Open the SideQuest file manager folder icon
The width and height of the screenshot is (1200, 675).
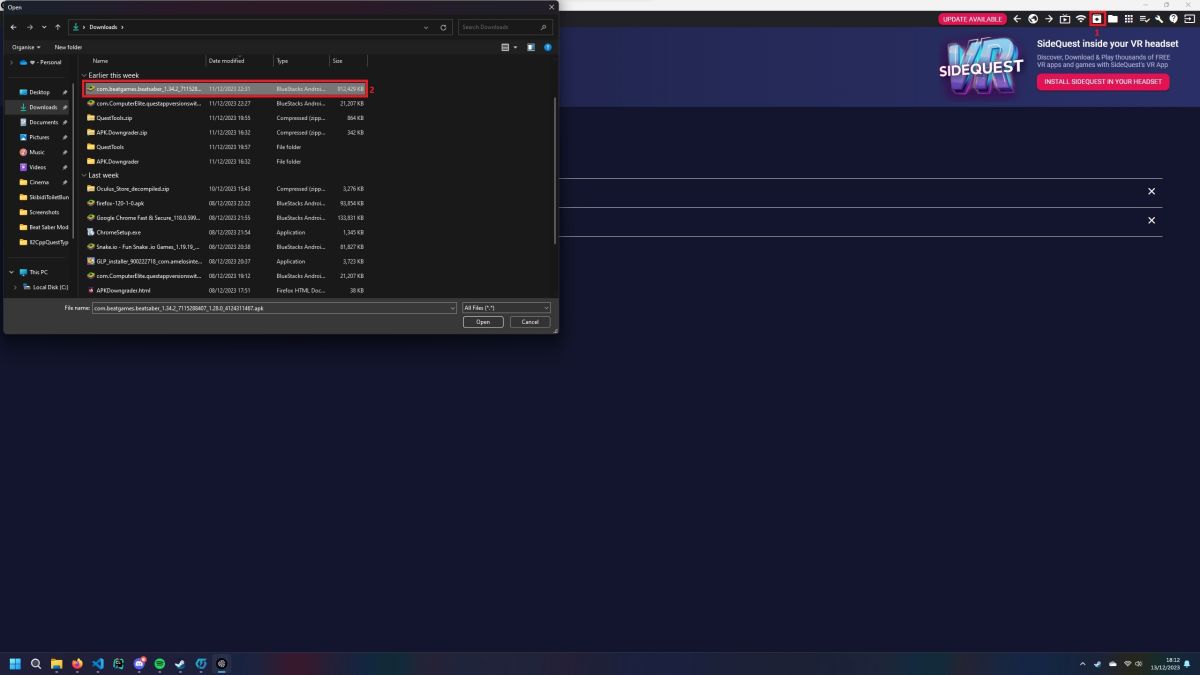coord(1113,19)
